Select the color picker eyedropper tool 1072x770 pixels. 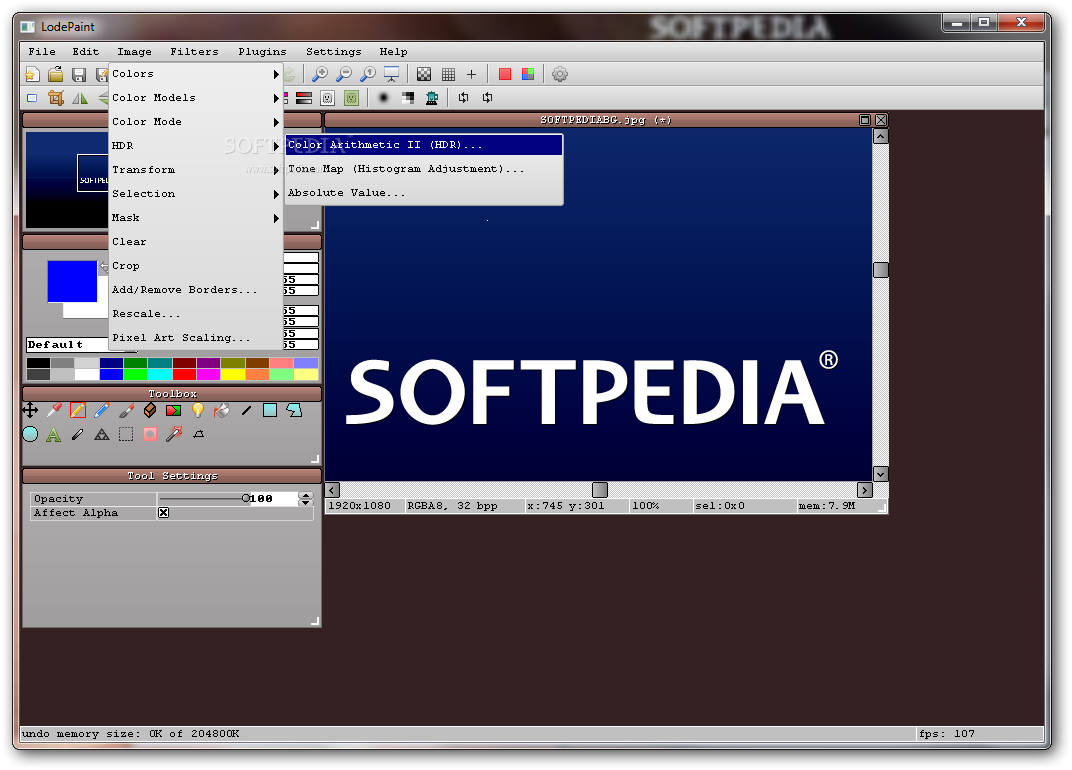pos(54,410)
